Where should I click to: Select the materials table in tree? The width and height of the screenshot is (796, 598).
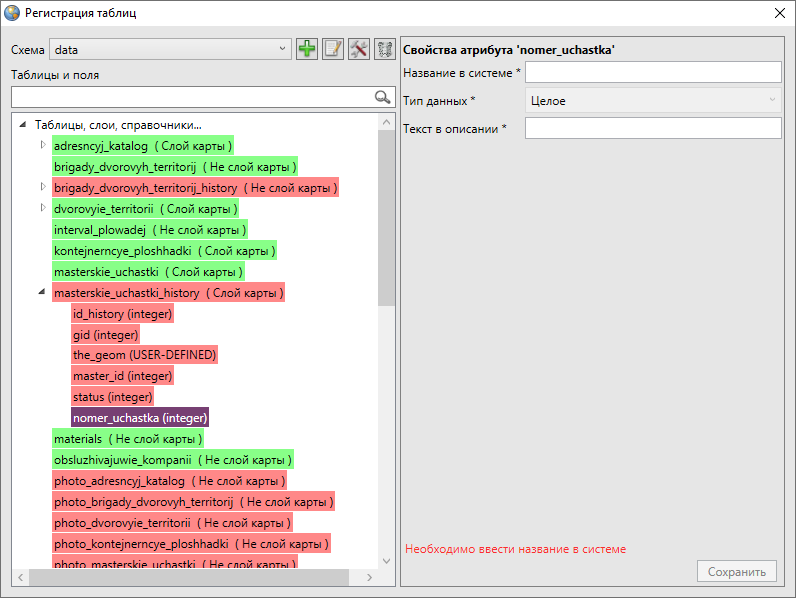tap(127, 439)
